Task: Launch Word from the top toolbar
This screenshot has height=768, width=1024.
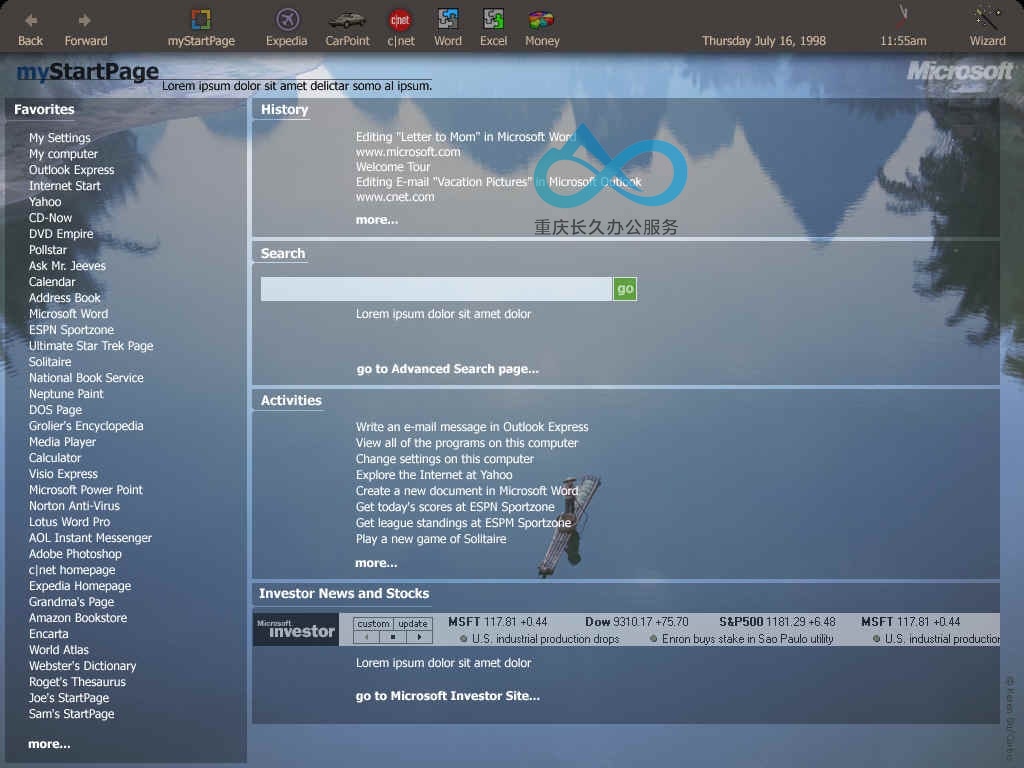Action: pyautogui.click(x=448, y=19)
